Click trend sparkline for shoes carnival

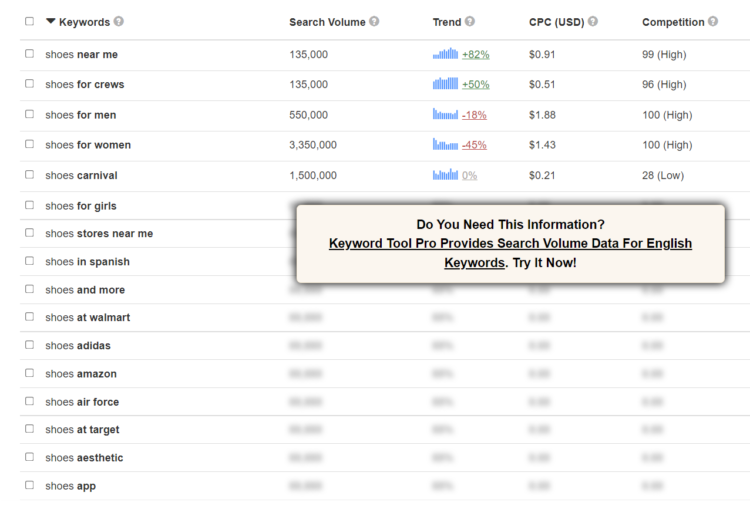pyautogui.click(x=445, y=175)
